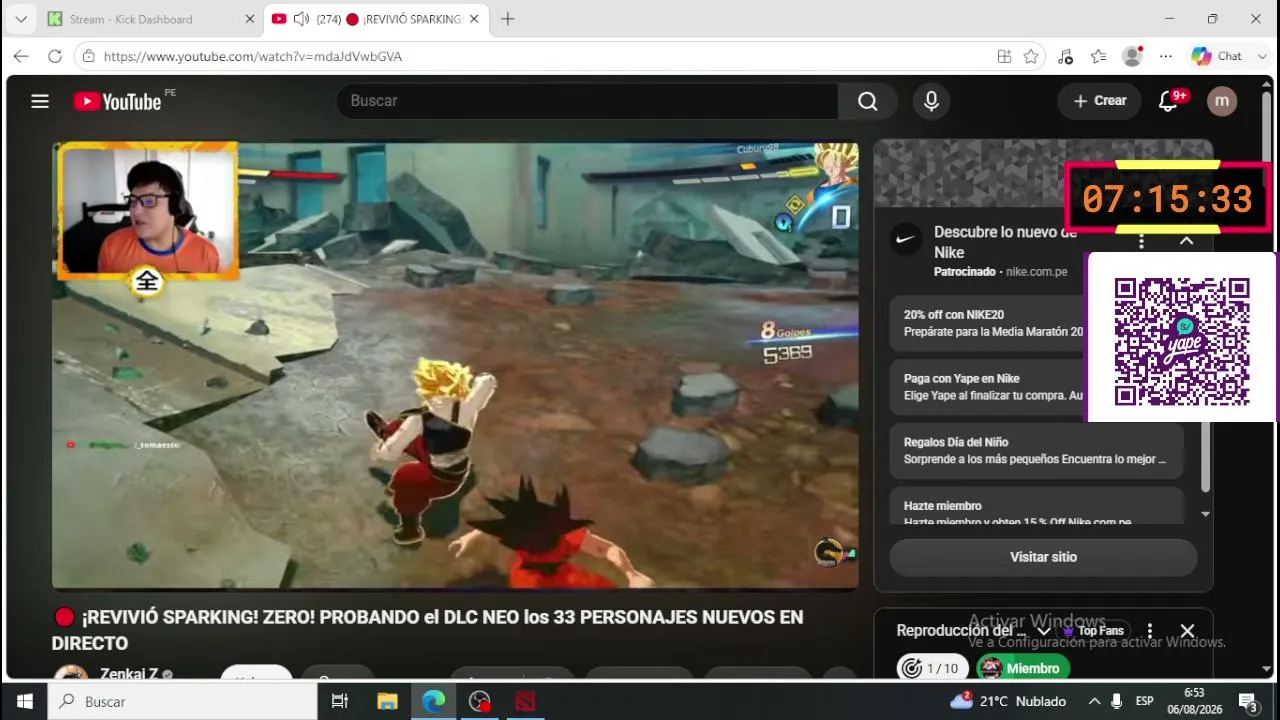1280x720 pixels.
Task: Open the Paga con Yape en Nike link
Action: point(1036,387)
